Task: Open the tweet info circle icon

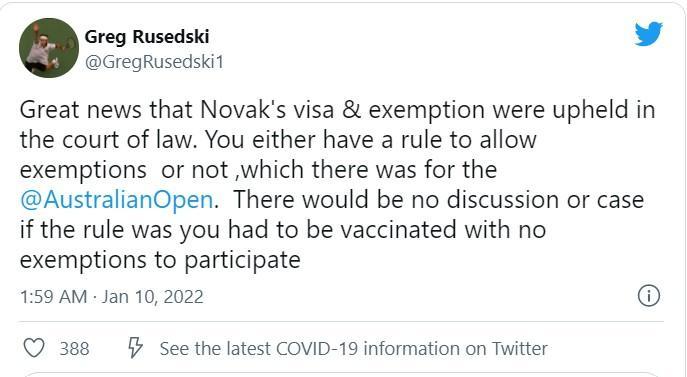Action: pyautogui.click(x=648, y=295)
